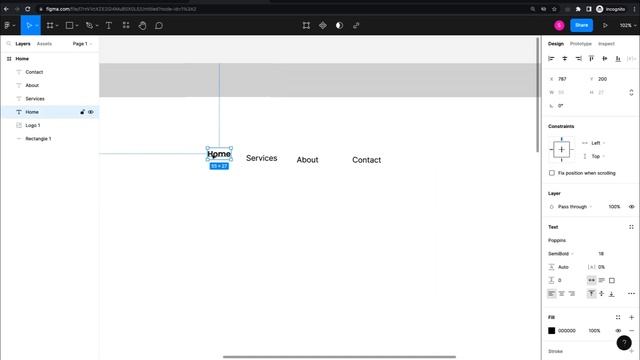Toggle layer visibility eye in Layer section
The height and width of the screenshot is (360, 640).
point(631,207)
